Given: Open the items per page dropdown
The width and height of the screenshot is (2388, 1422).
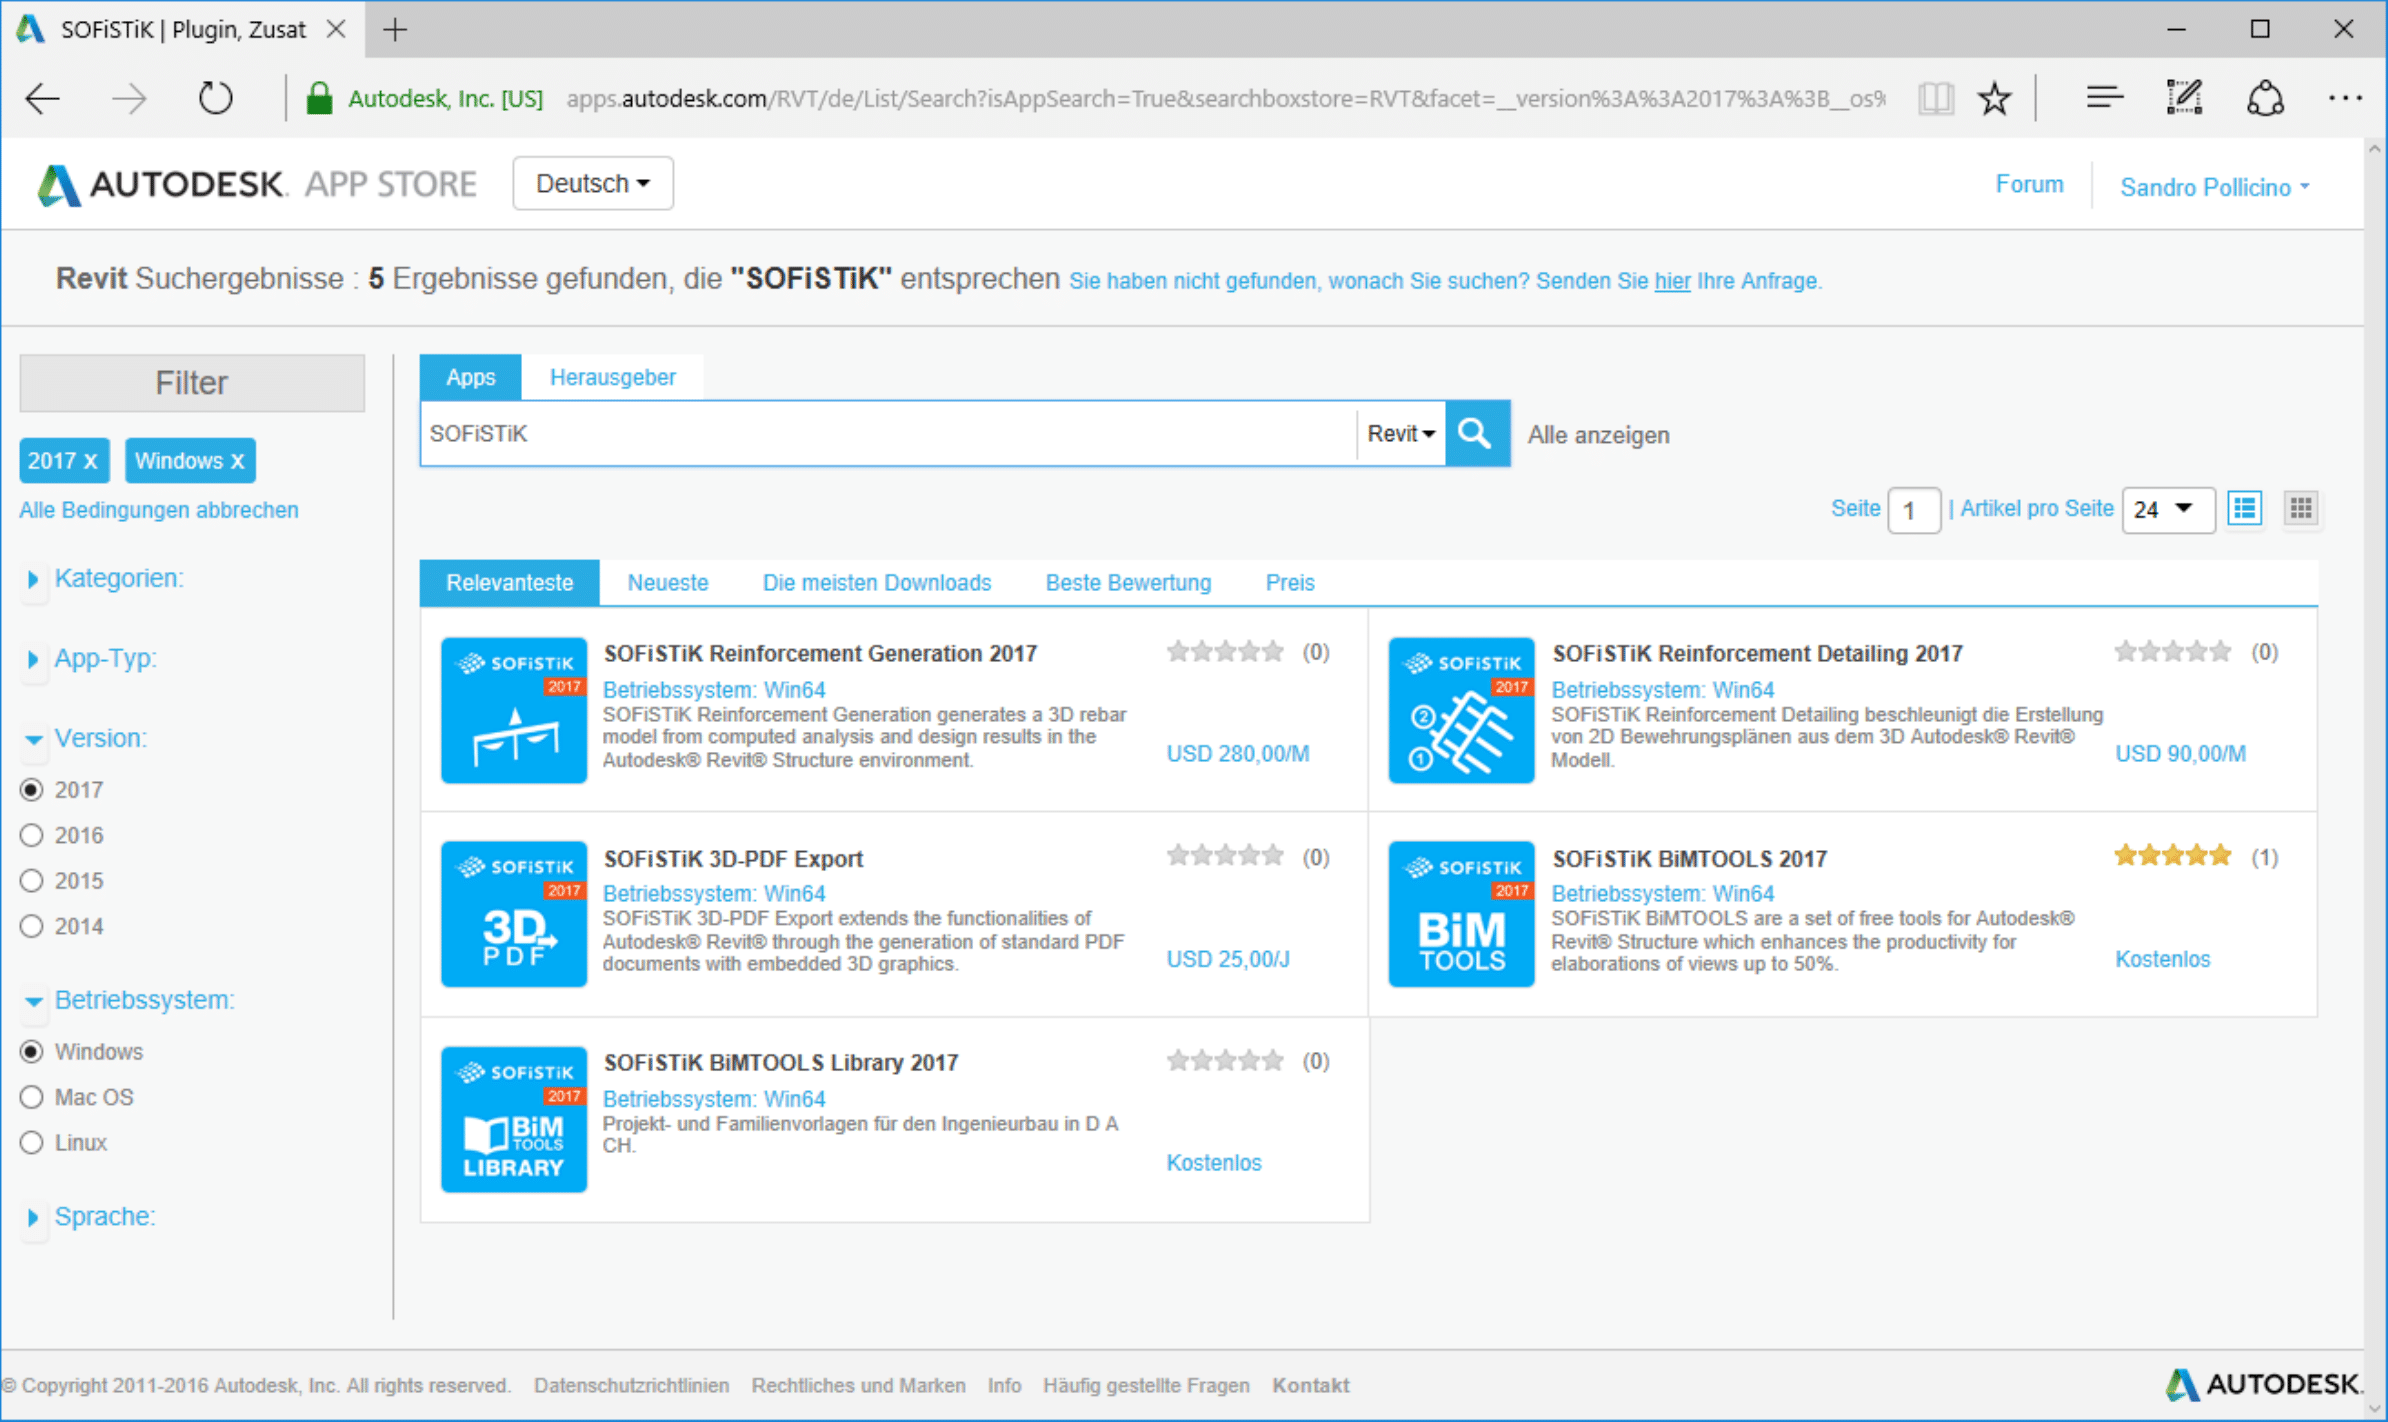Looking at the screenshot, I should click(2166, 509).
